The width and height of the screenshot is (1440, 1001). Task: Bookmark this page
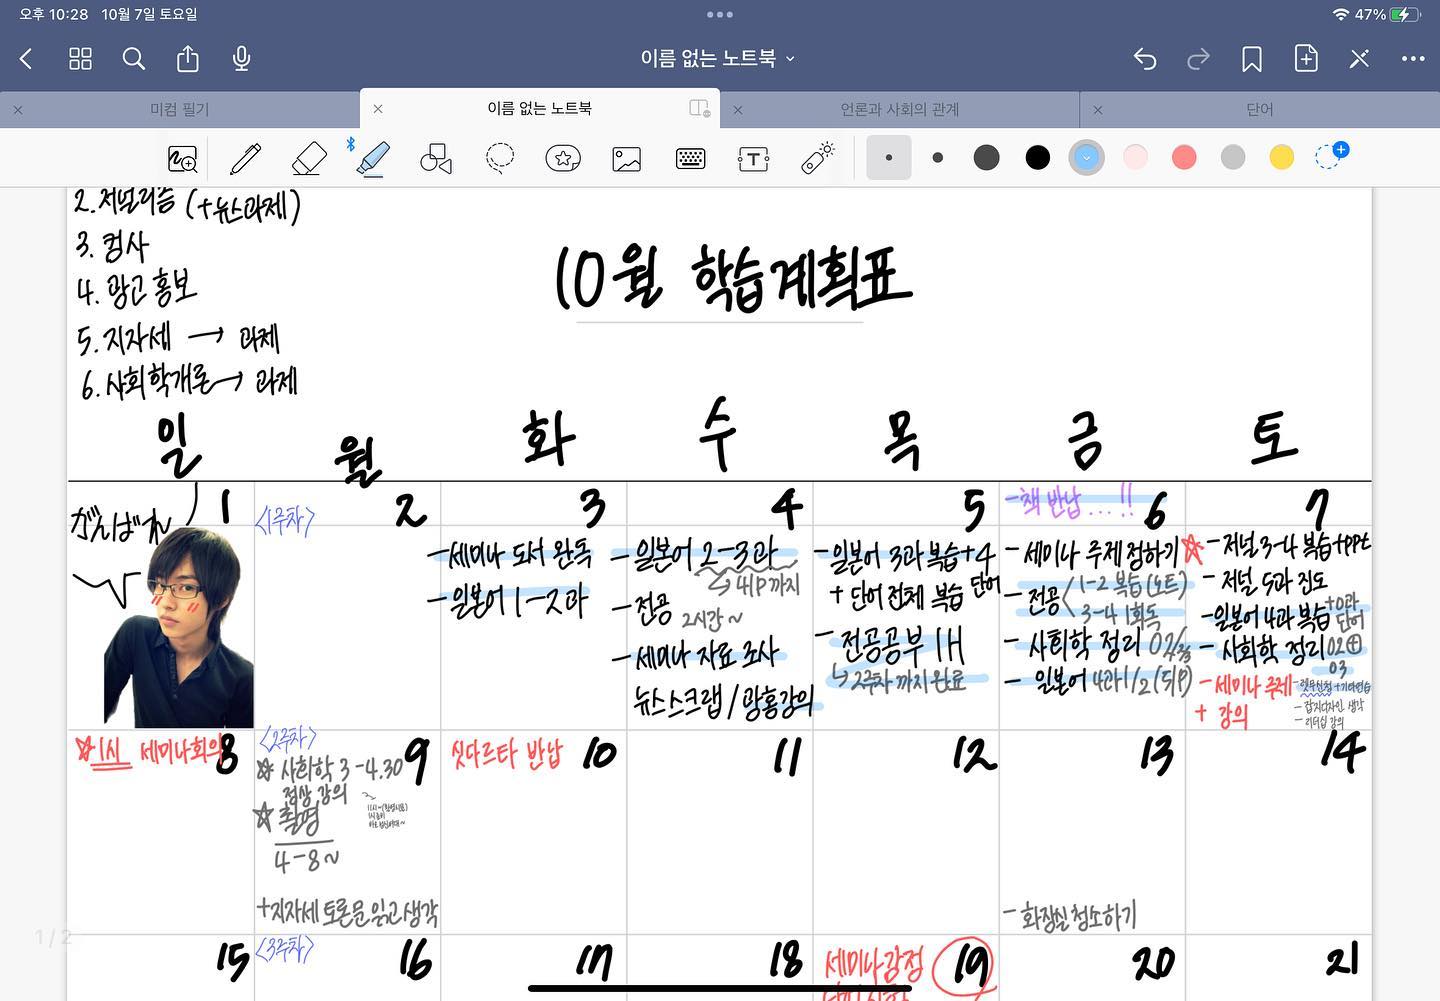coord(1251,60)
